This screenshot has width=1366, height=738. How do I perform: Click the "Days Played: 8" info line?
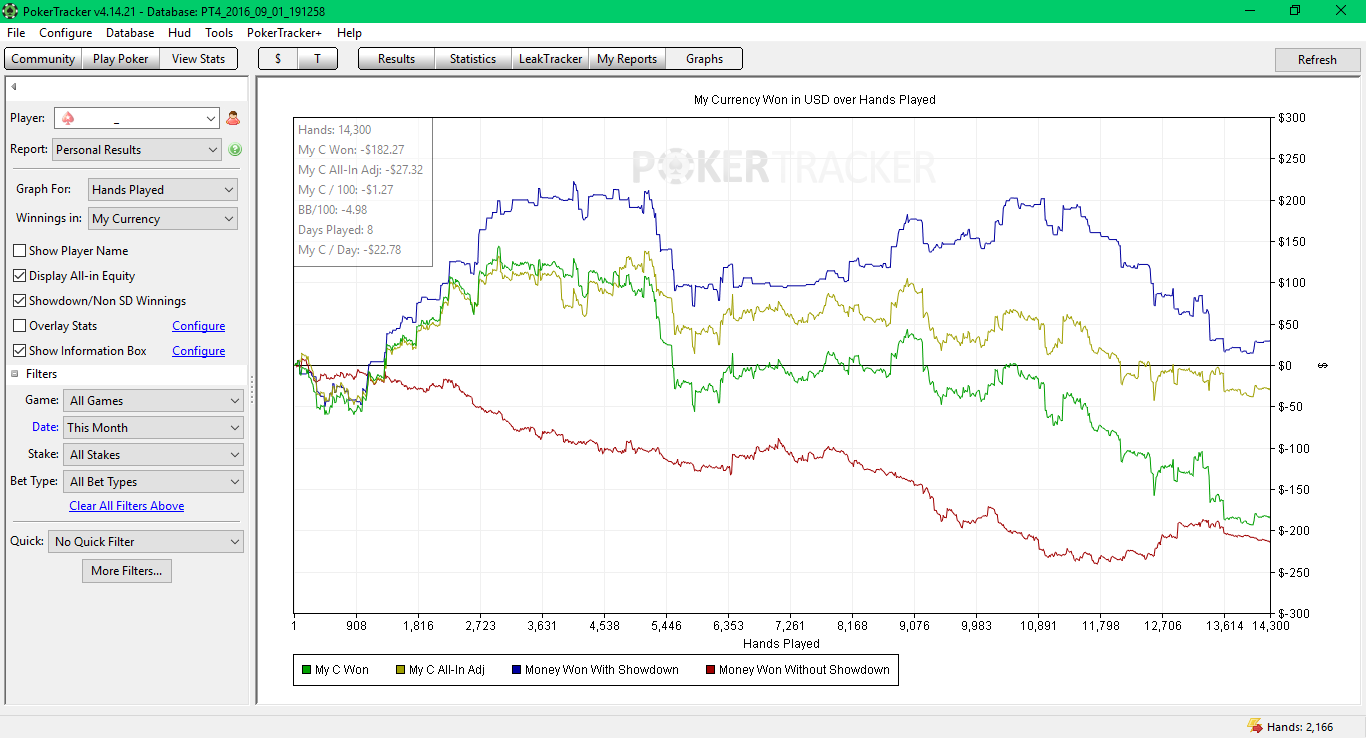(x=336, y=230)
